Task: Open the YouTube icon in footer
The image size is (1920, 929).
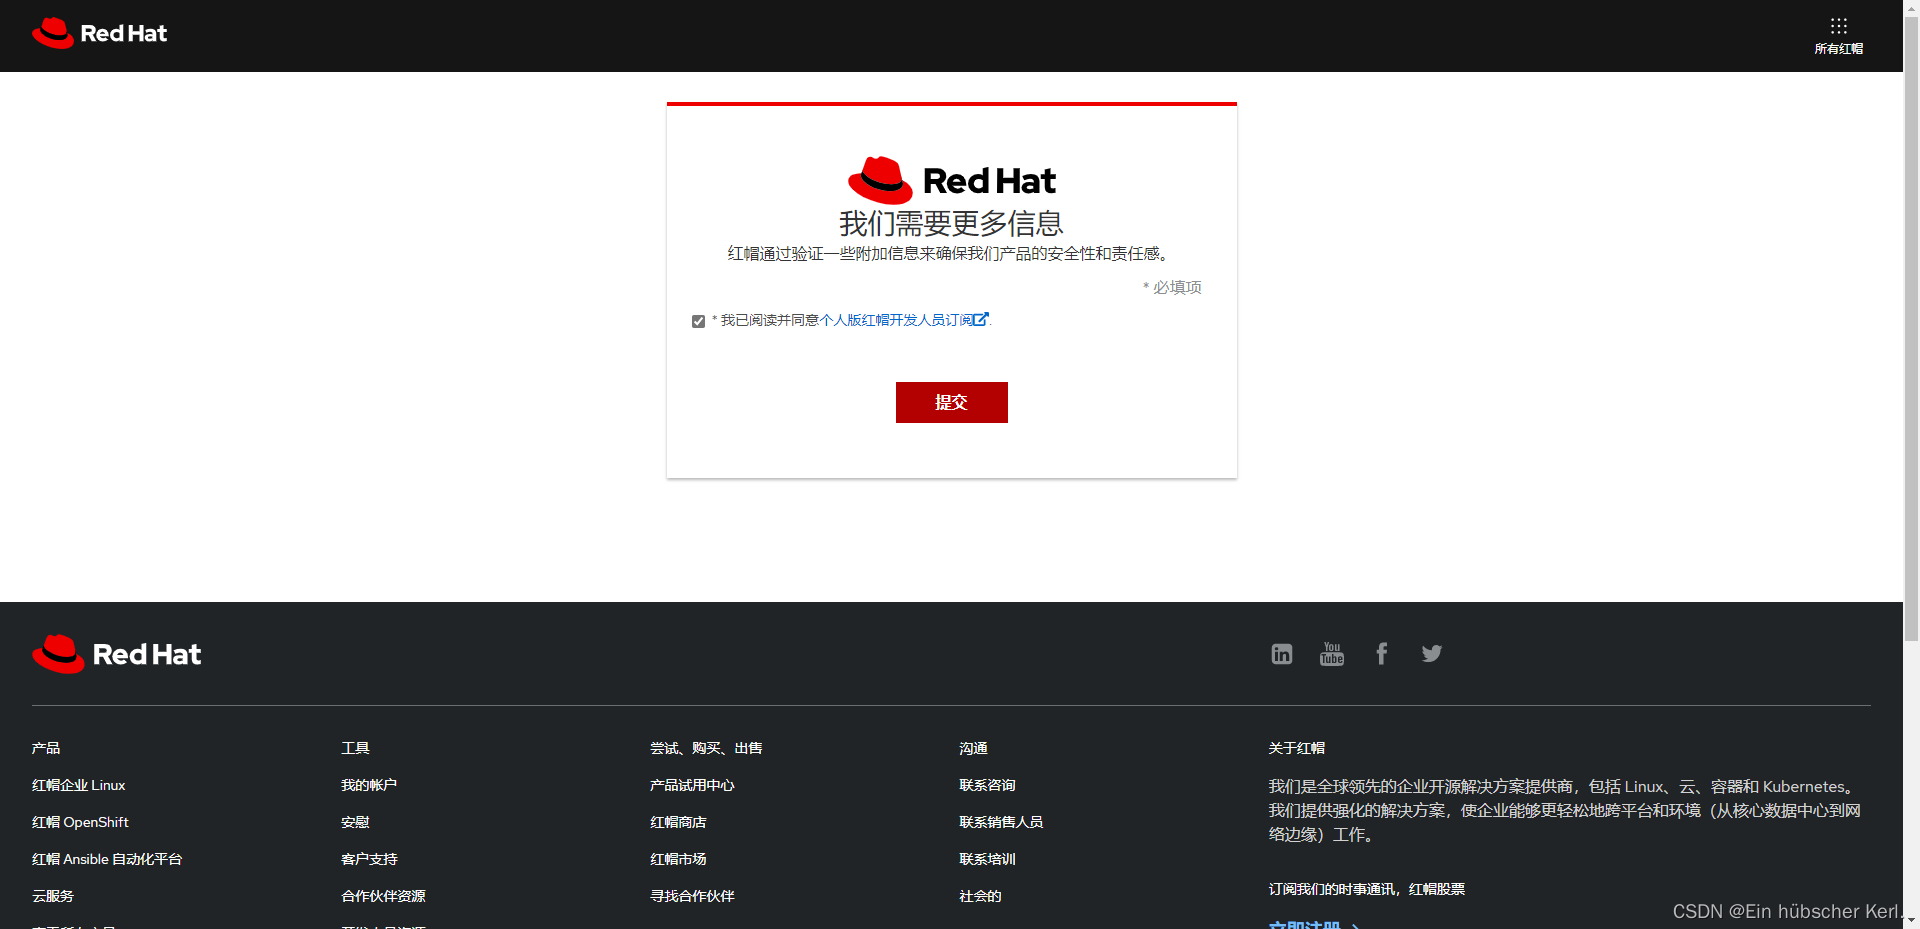Action: pos(1331,654)
